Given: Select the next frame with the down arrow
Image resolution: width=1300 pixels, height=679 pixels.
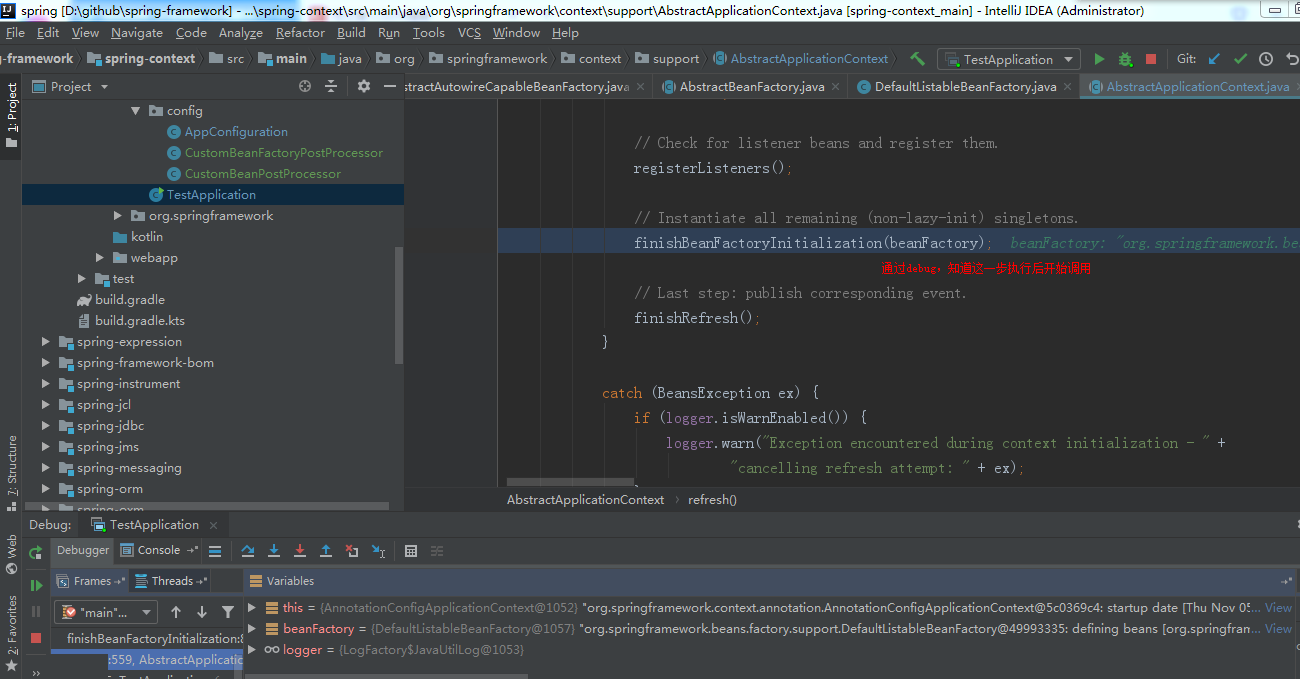Looking at the screenshot, I should point(202,612).
